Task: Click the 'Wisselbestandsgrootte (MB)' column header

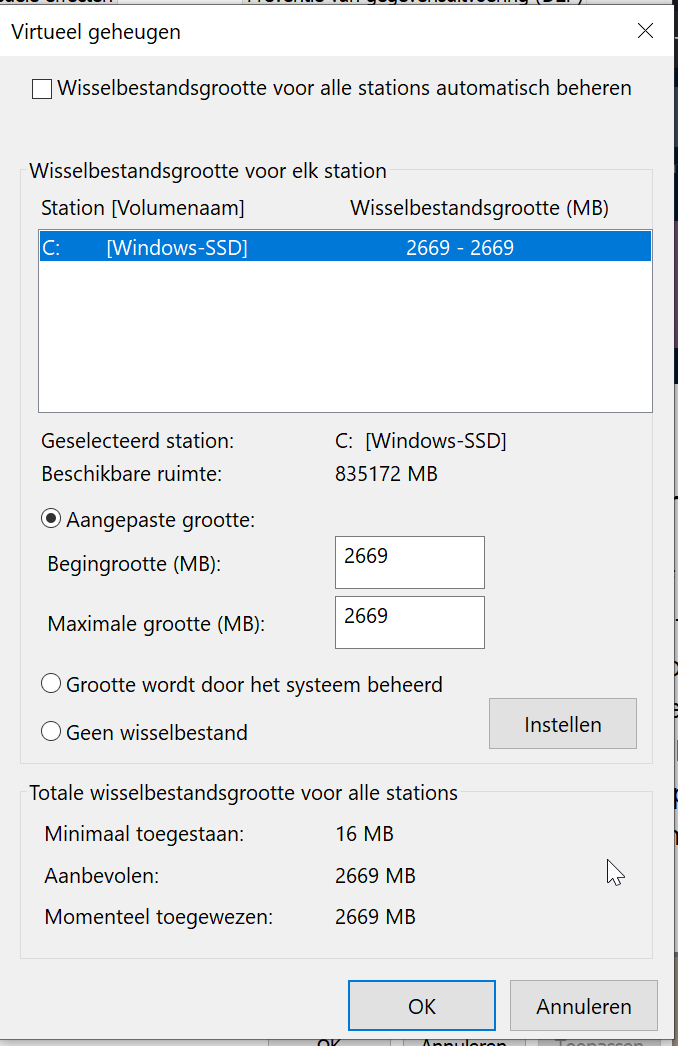Action: (479, 208)
